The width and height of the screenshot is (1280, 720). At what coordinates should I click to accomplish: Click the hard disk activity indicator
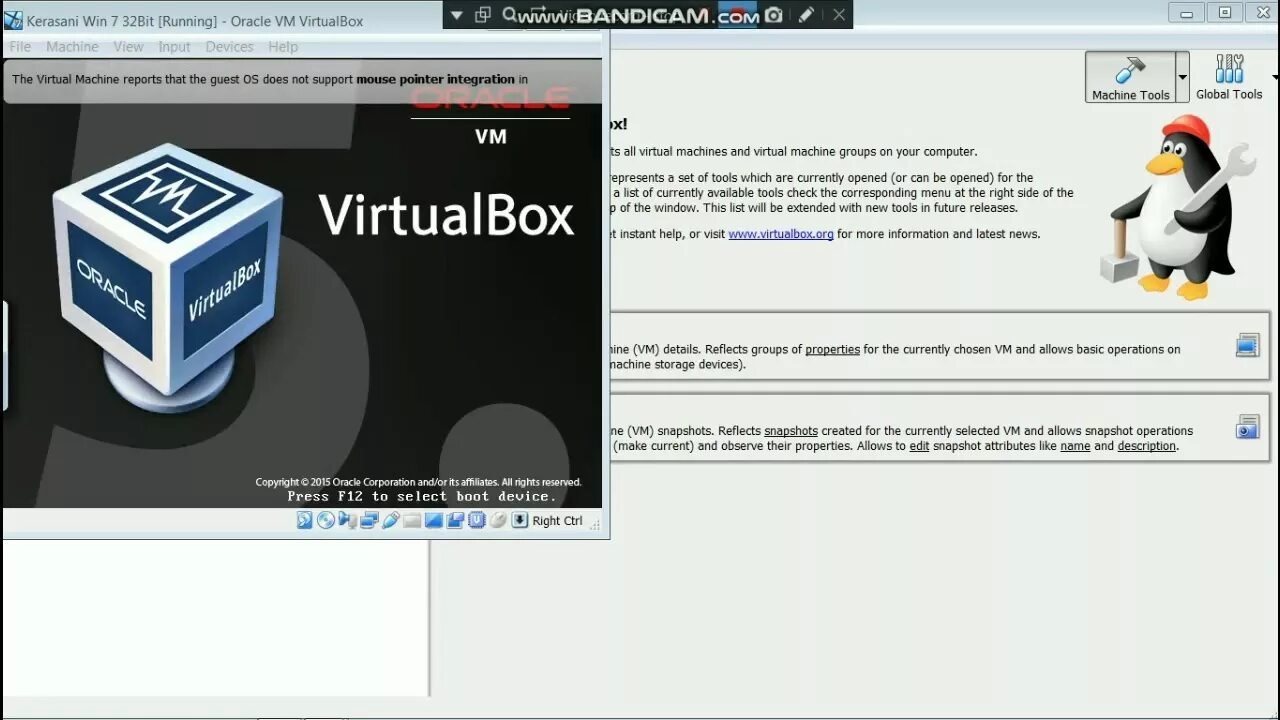pos(304,520)
